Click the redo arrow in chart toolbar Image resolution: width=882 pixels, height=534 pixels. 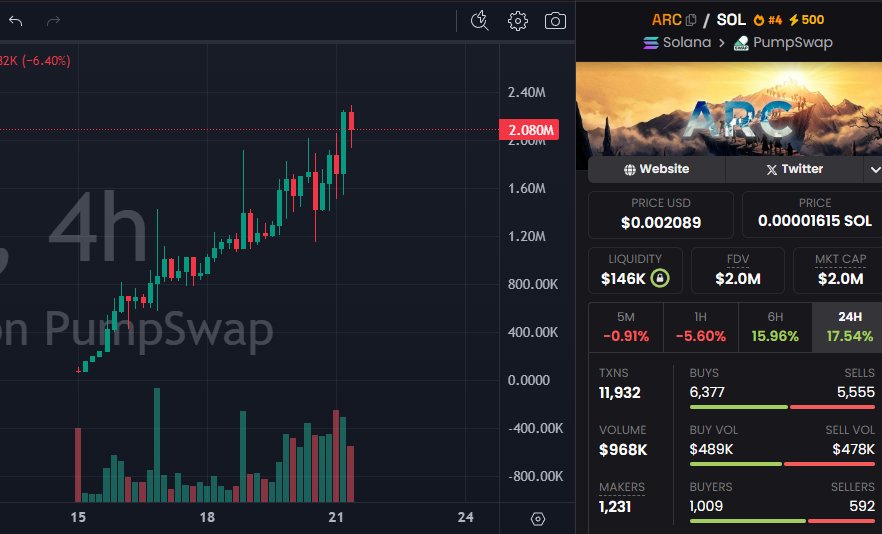[x=54, y=20]
